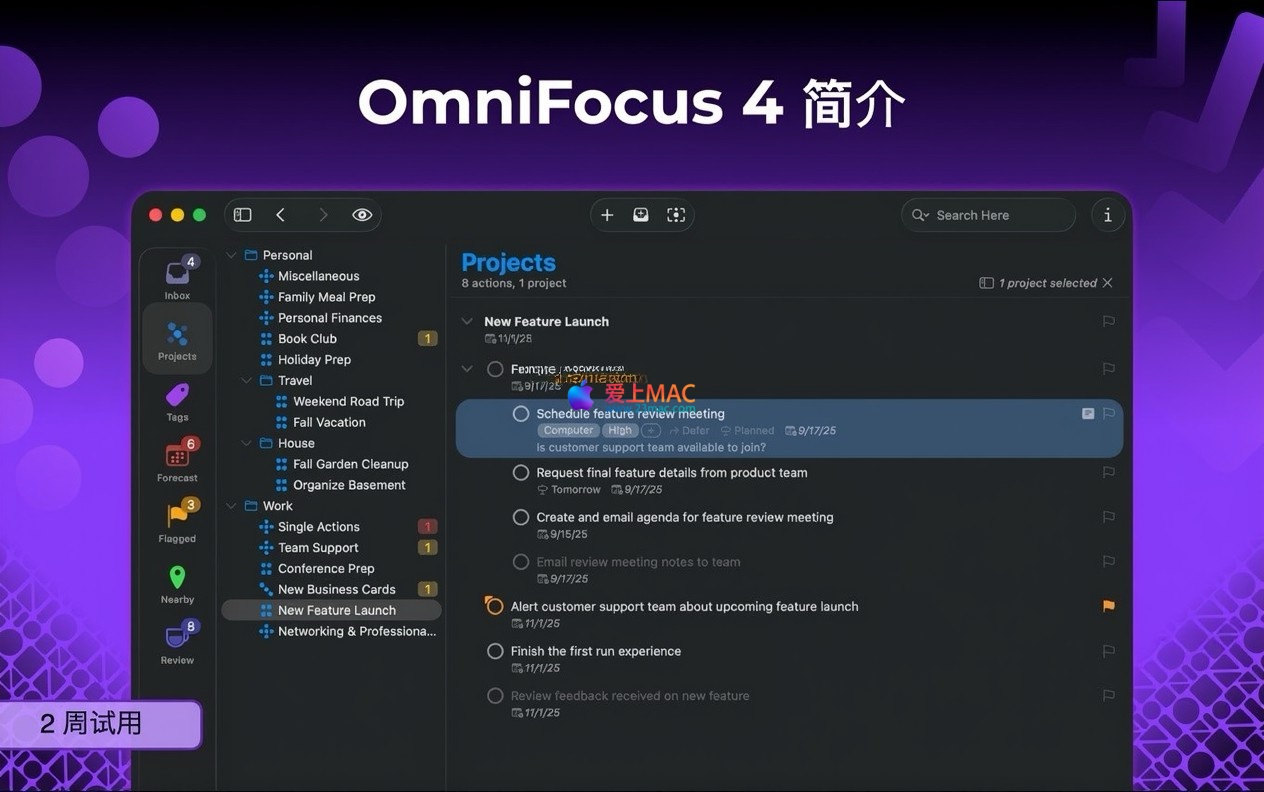
Task: Open the Forecast perspective
Action: [x=177, y=461]
